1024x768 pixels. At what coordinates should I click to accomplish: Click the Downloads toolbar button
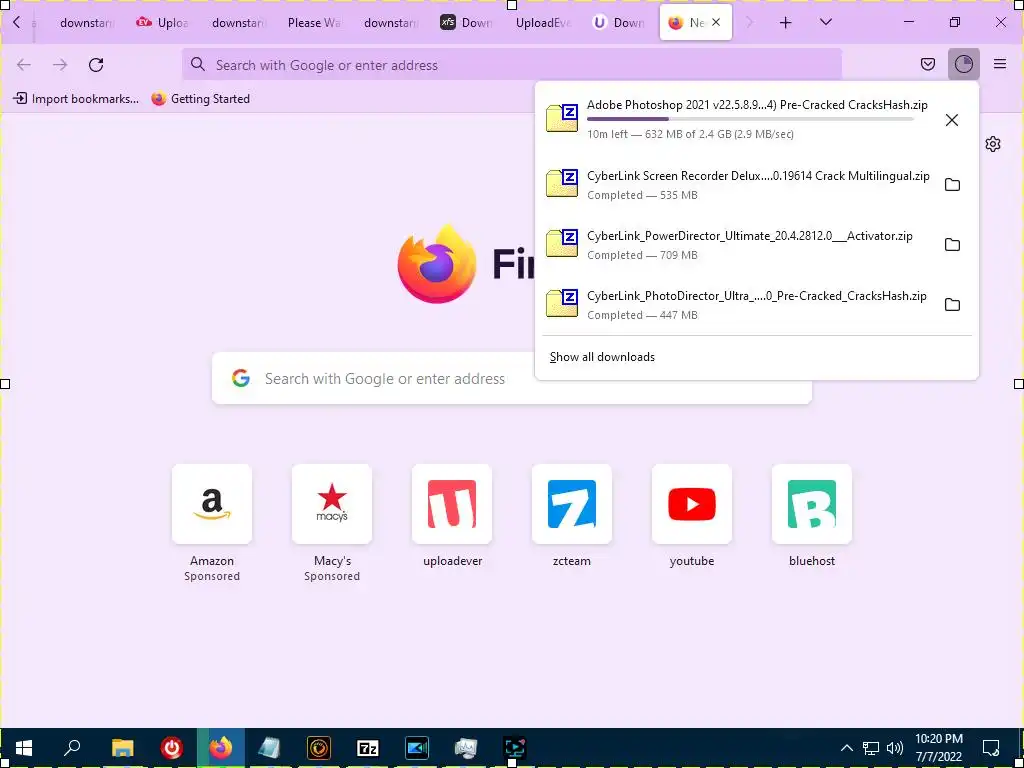pos(963,64)
